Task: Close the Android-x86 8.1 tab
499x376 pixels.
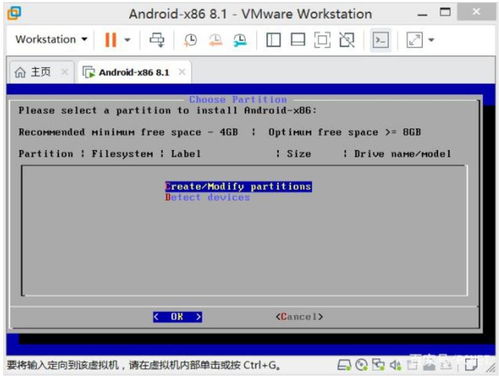Action: (182, 72)
